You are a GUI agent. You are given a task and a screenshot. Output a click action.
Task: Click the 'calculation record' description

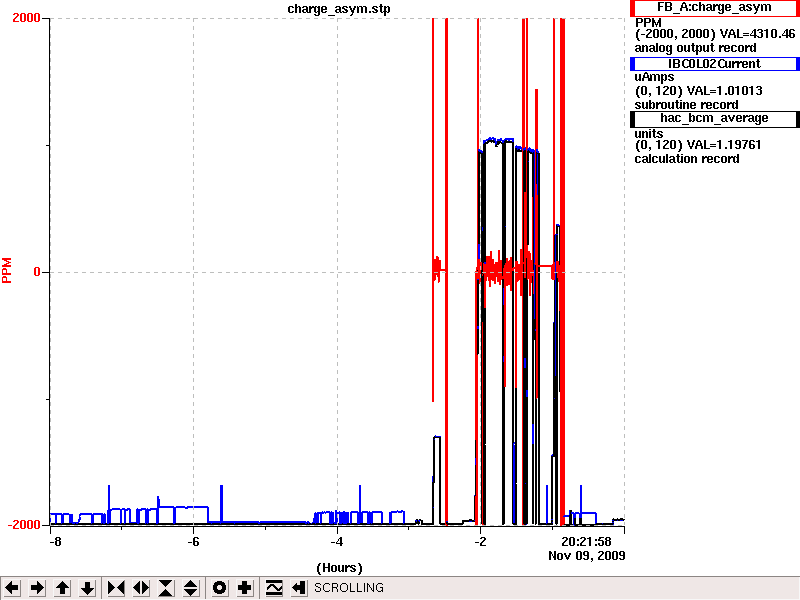(687, 159)
